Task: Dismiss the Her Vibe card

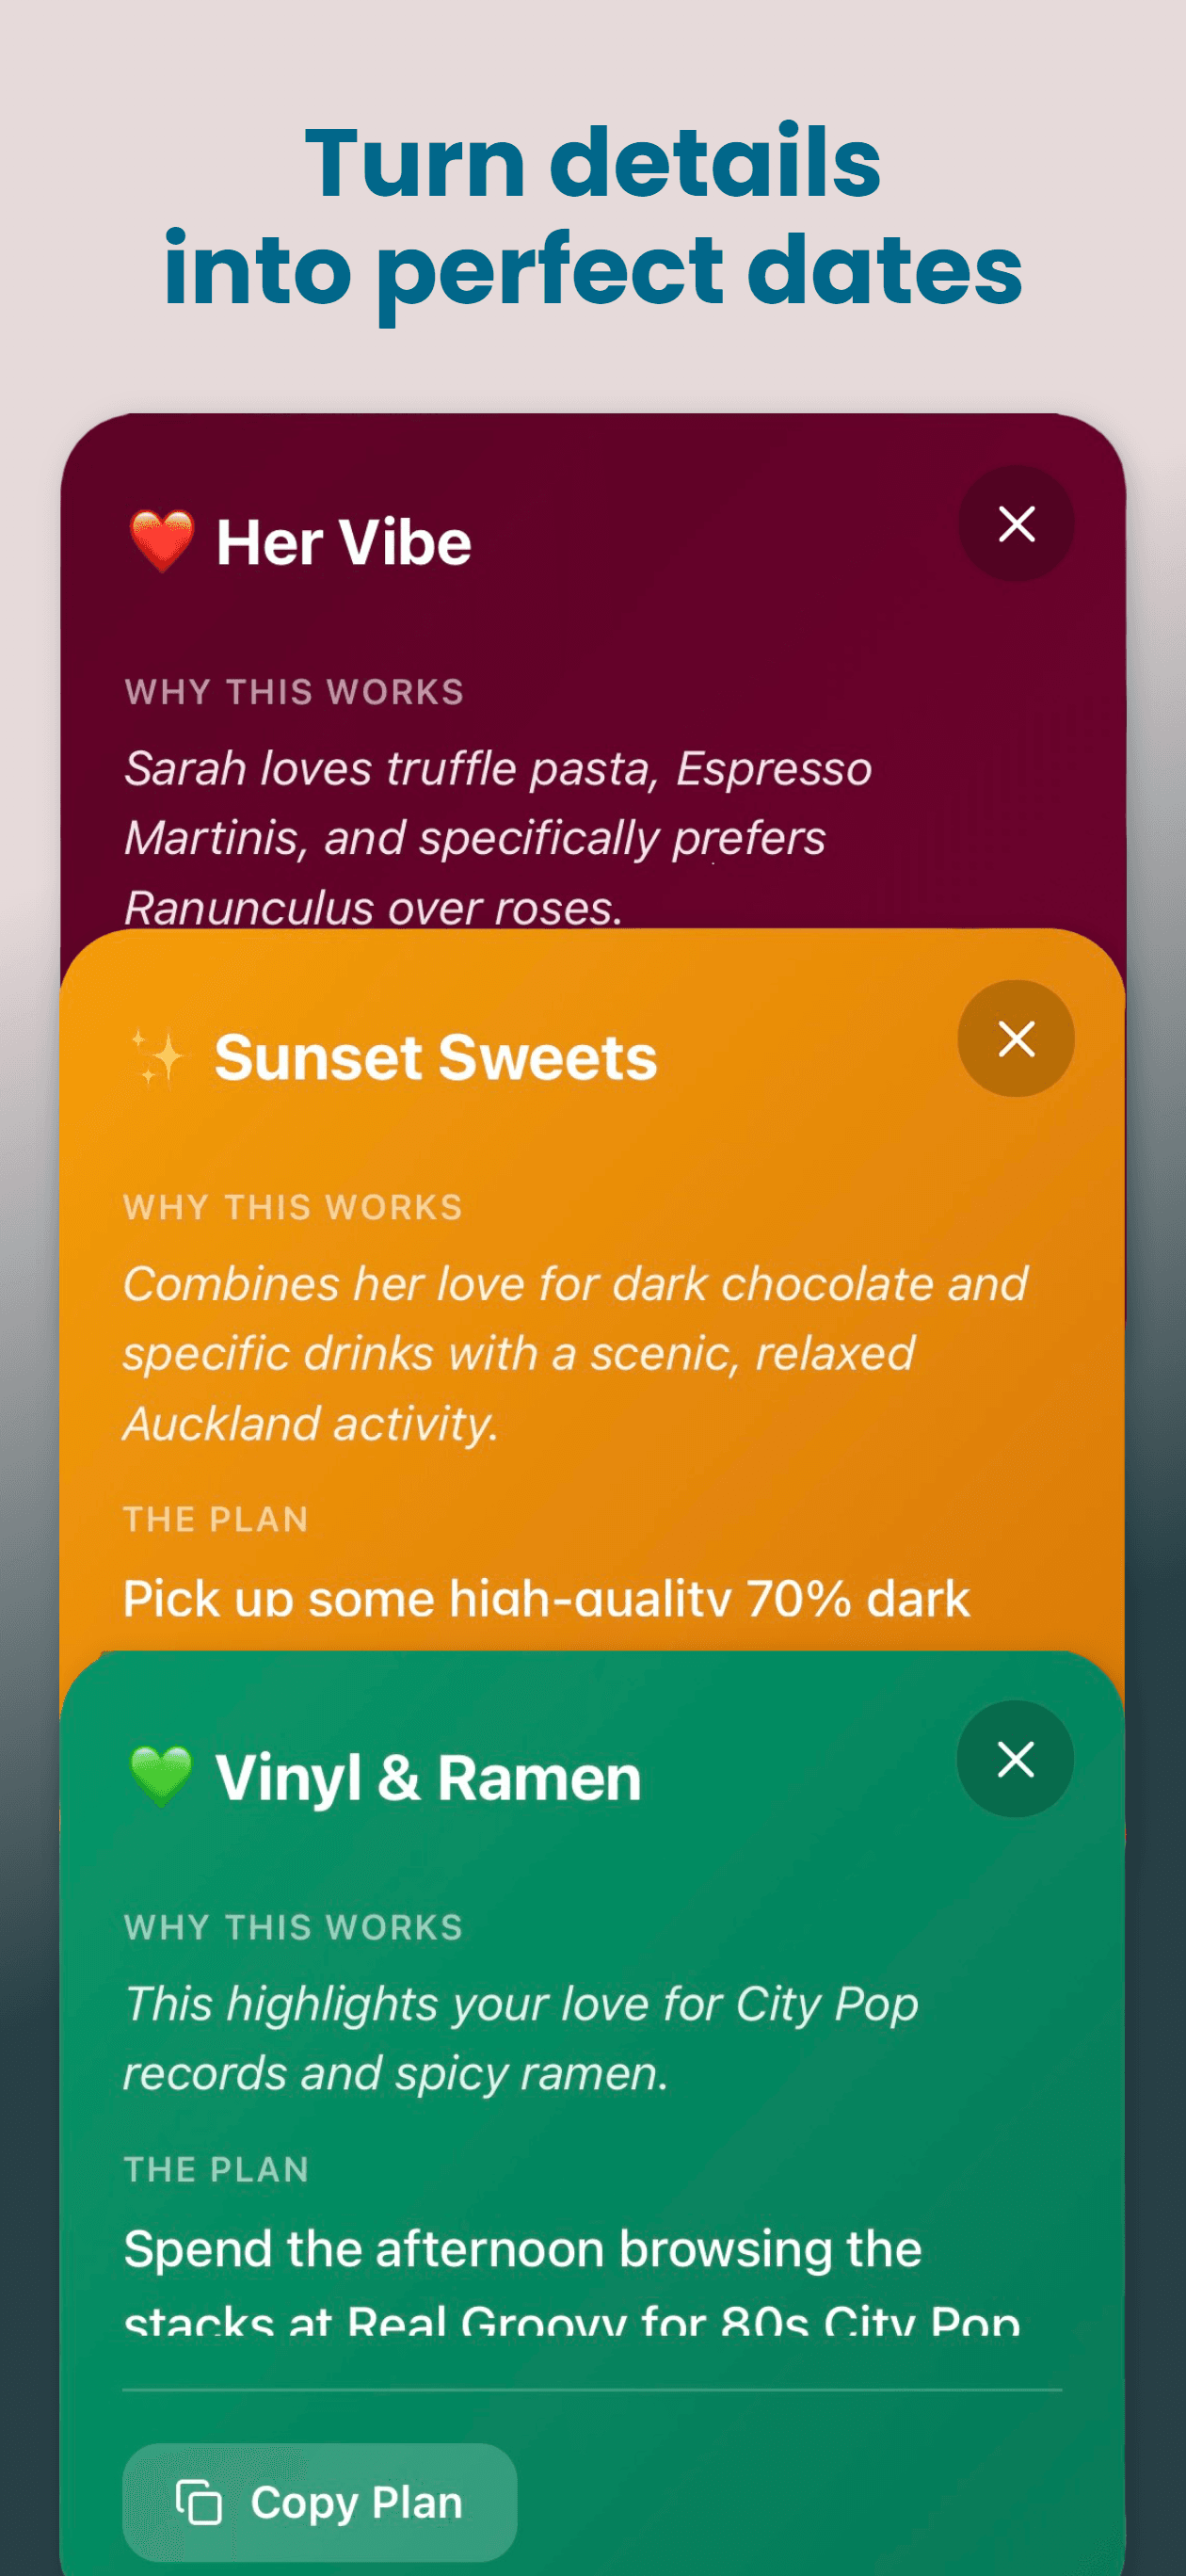Action: [x=1016, y=524]
